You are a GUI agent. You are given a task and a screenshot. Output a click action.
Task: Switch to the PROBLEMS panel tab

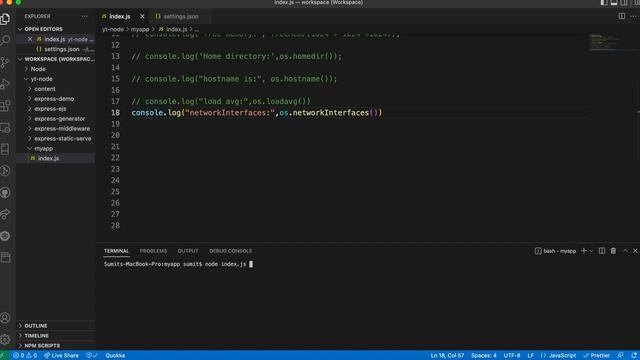153,251
